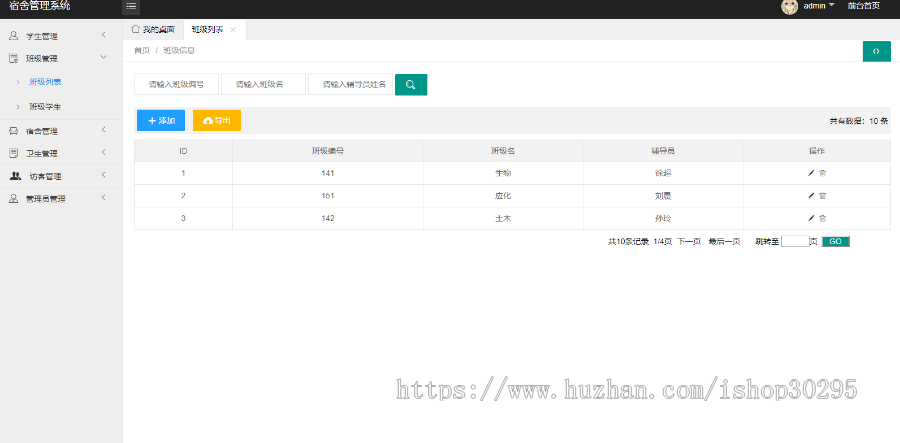Expand the 卫生管理 menu chevron
The width and height of the screenshot is (900, 443).
tap(103, 153)
